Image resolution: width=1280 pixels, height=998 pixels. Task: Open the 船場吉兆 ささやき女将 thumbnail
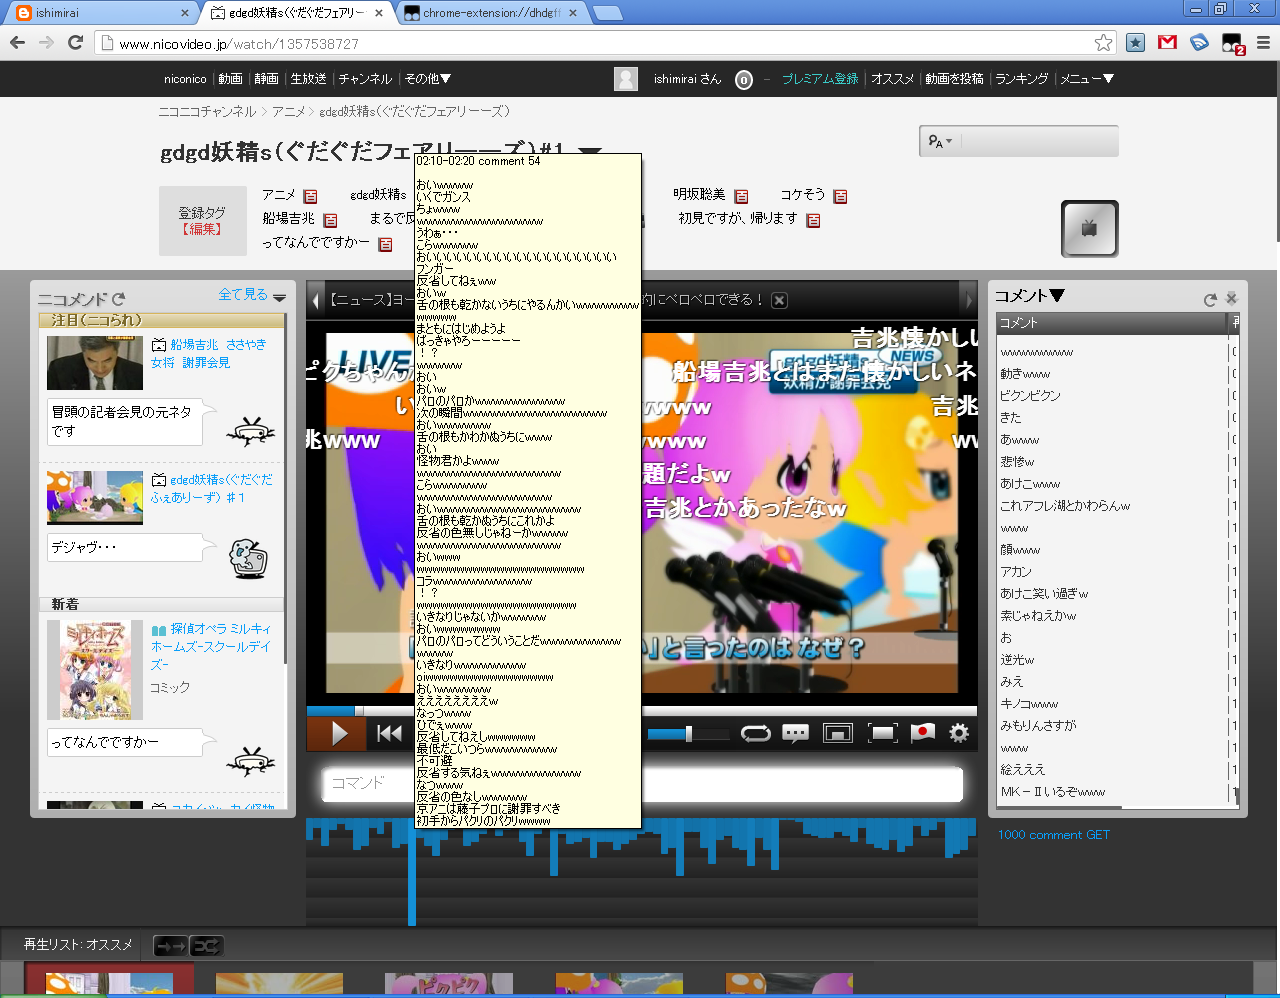95,362
